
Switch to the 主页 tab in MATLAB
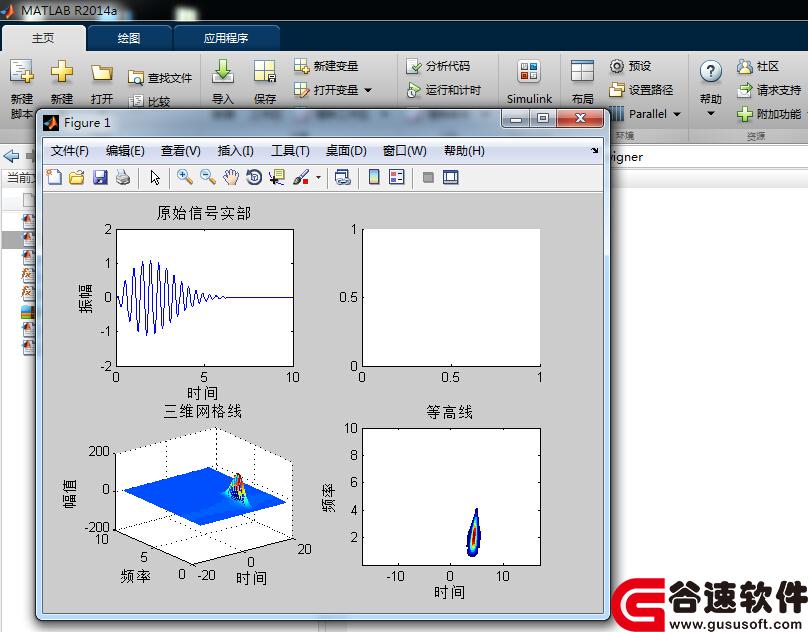pos(43,38)
